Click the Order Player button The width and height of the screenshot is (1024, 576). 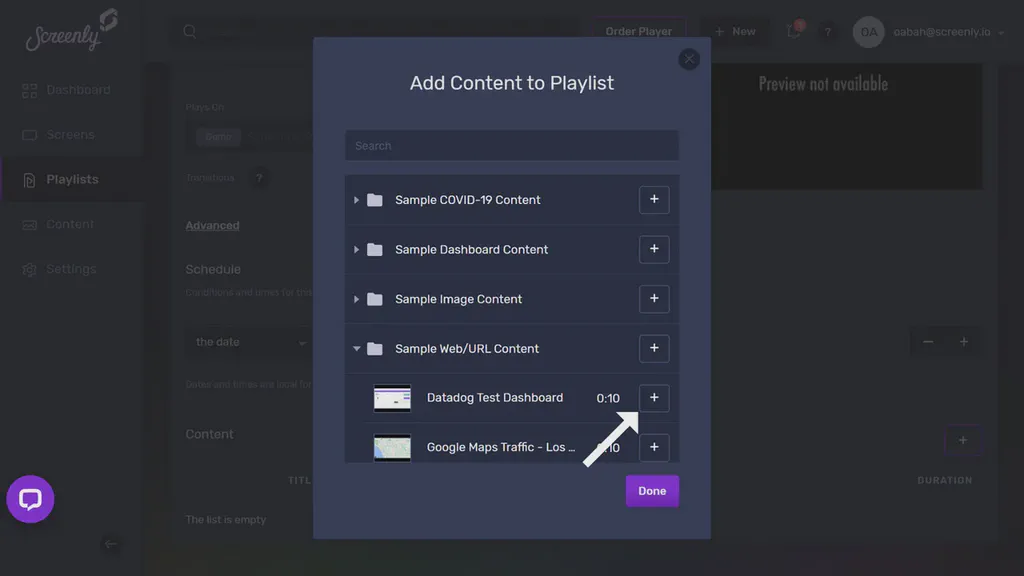638,31
